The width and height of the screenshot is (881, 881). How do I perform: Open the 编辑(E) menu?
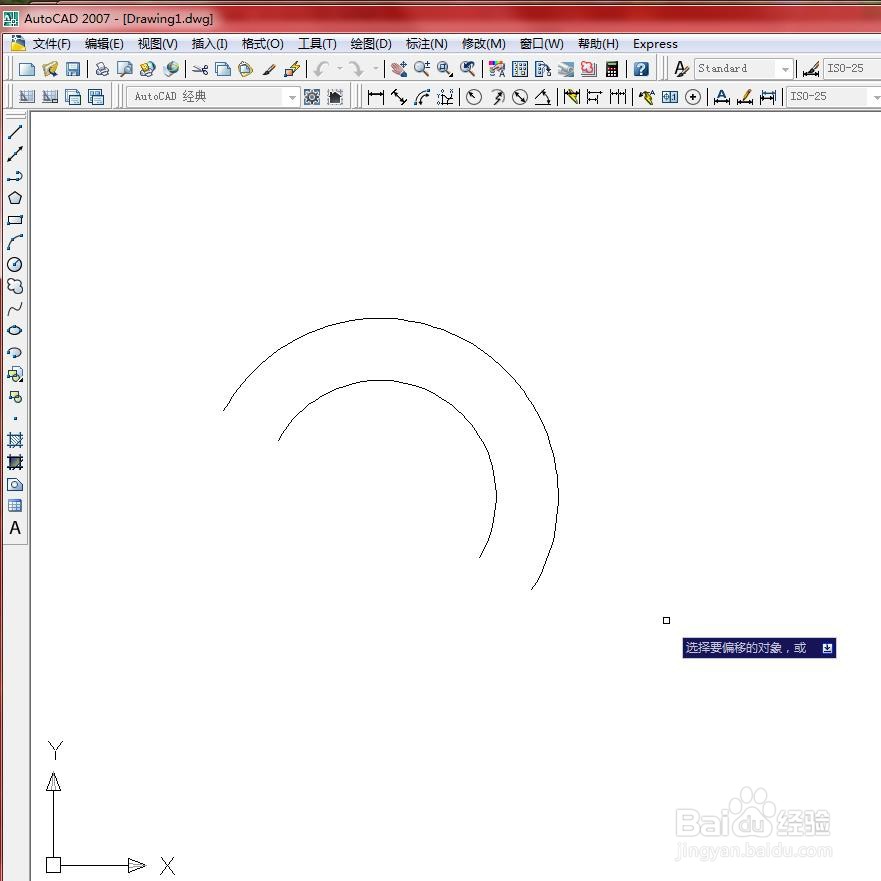(104, 44)
